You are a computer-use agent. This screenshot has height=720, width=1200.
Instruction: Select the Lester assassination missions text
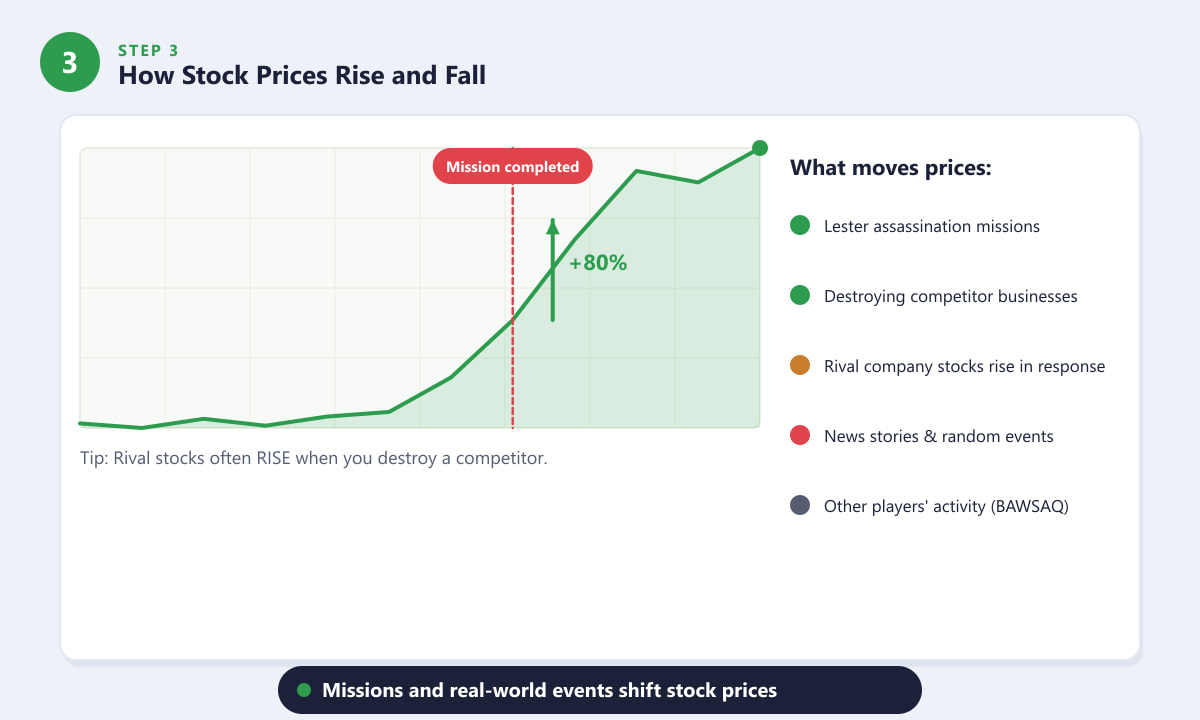932,226
